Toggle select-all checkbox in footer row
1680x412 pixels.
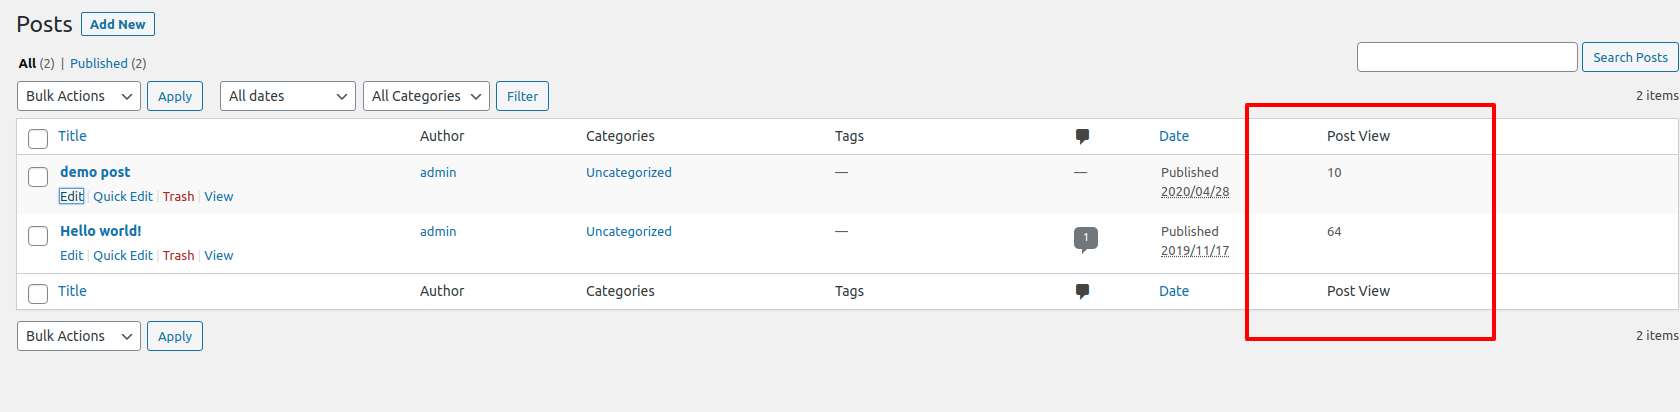click(x=38, y=293)
